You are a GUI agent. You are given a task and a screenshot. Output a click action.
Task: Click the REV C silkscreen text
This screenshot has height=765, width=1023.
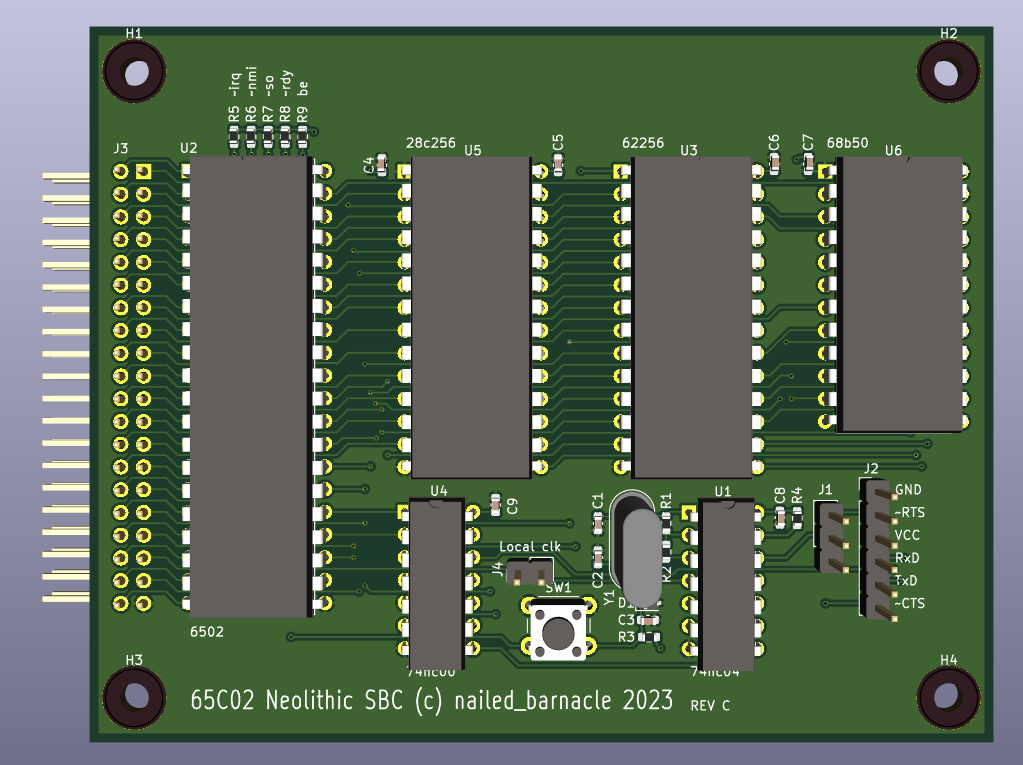coord(709,705)
